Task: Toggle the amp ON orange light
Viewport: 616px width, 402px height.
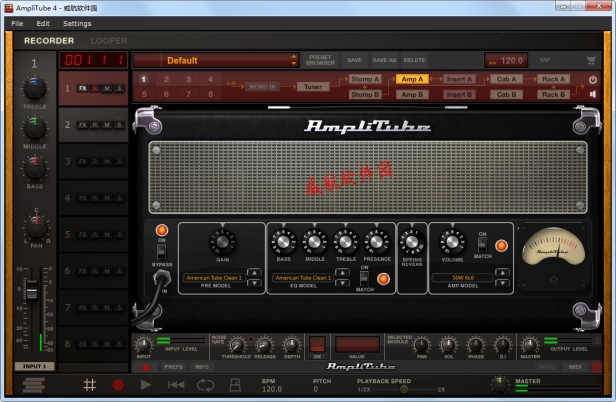Action: [161, 230]
